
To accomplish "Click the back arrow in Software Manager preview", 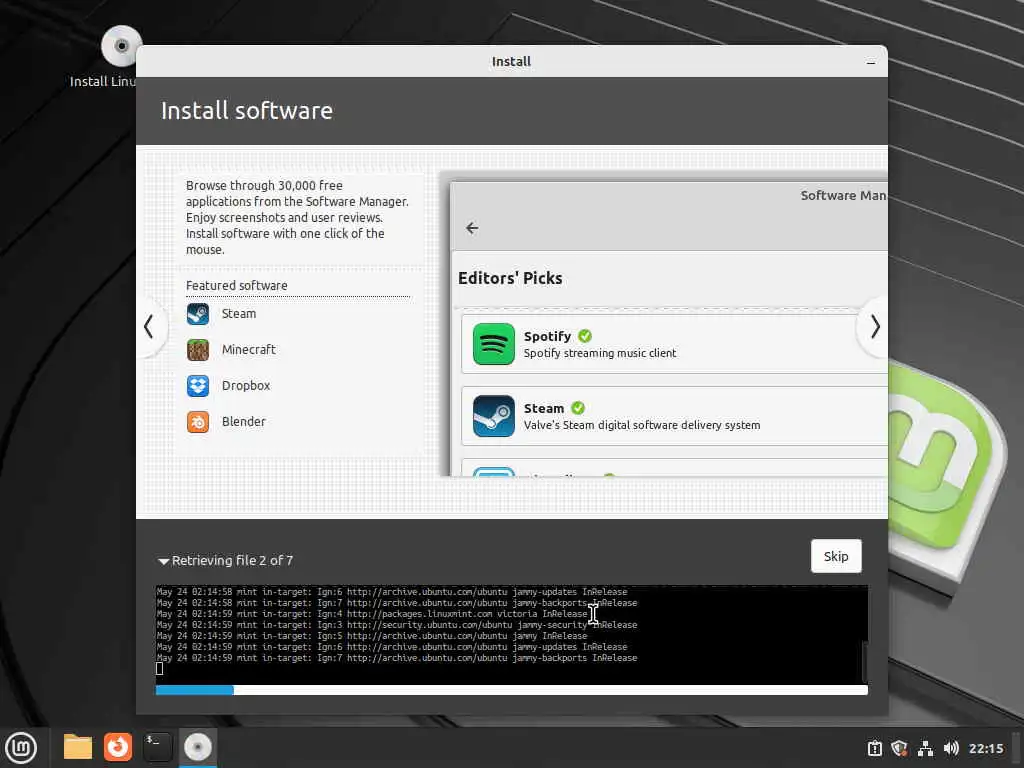I will tap(472, 228).
